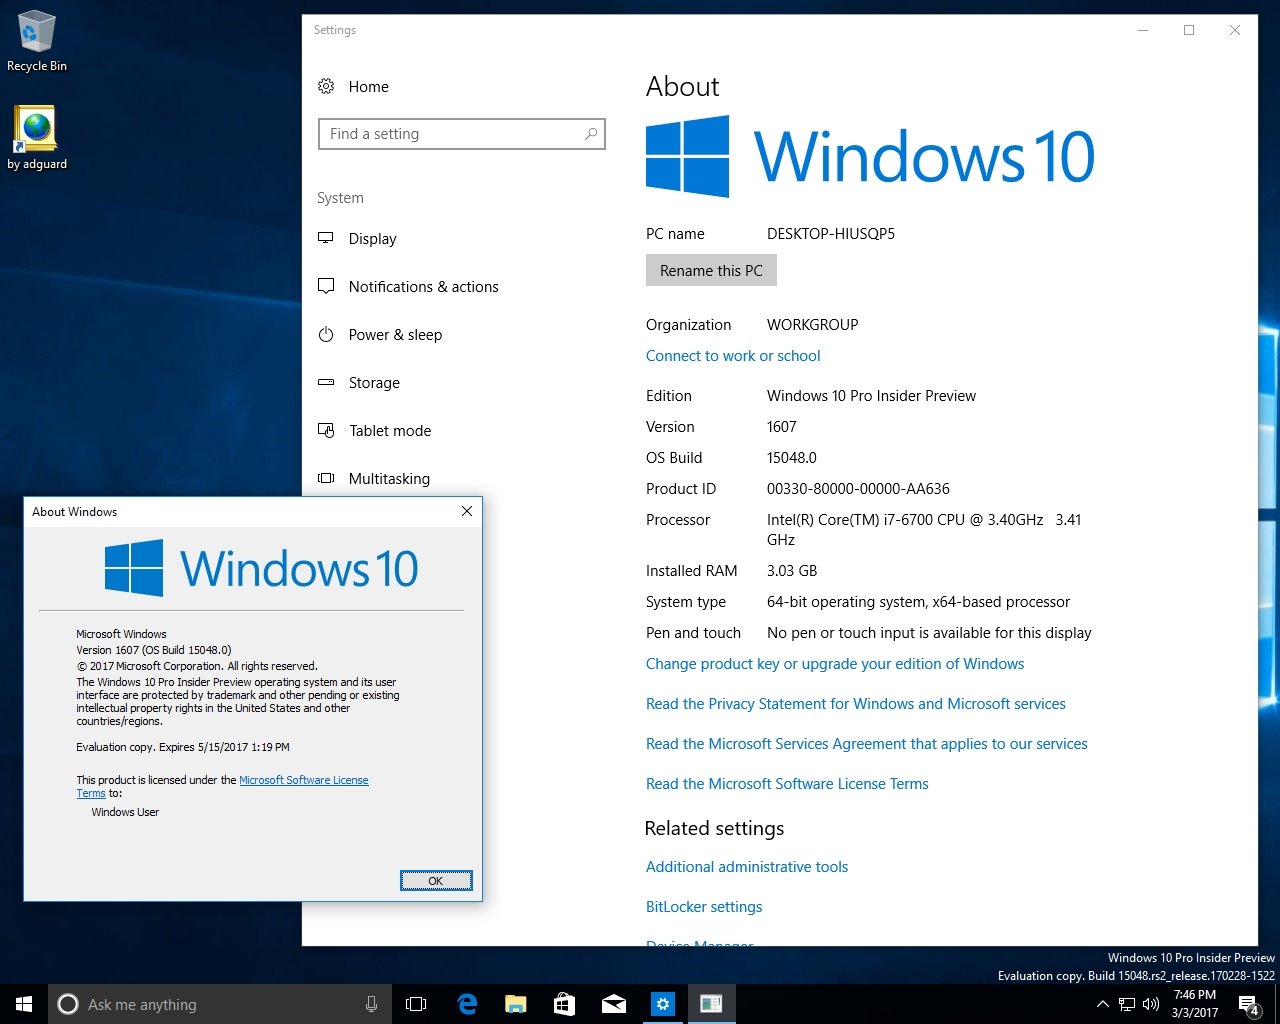Open the Microsoft Services Agreement link
The height and width of the screenshot is (1024, 1280).
(x=867, y=744)
